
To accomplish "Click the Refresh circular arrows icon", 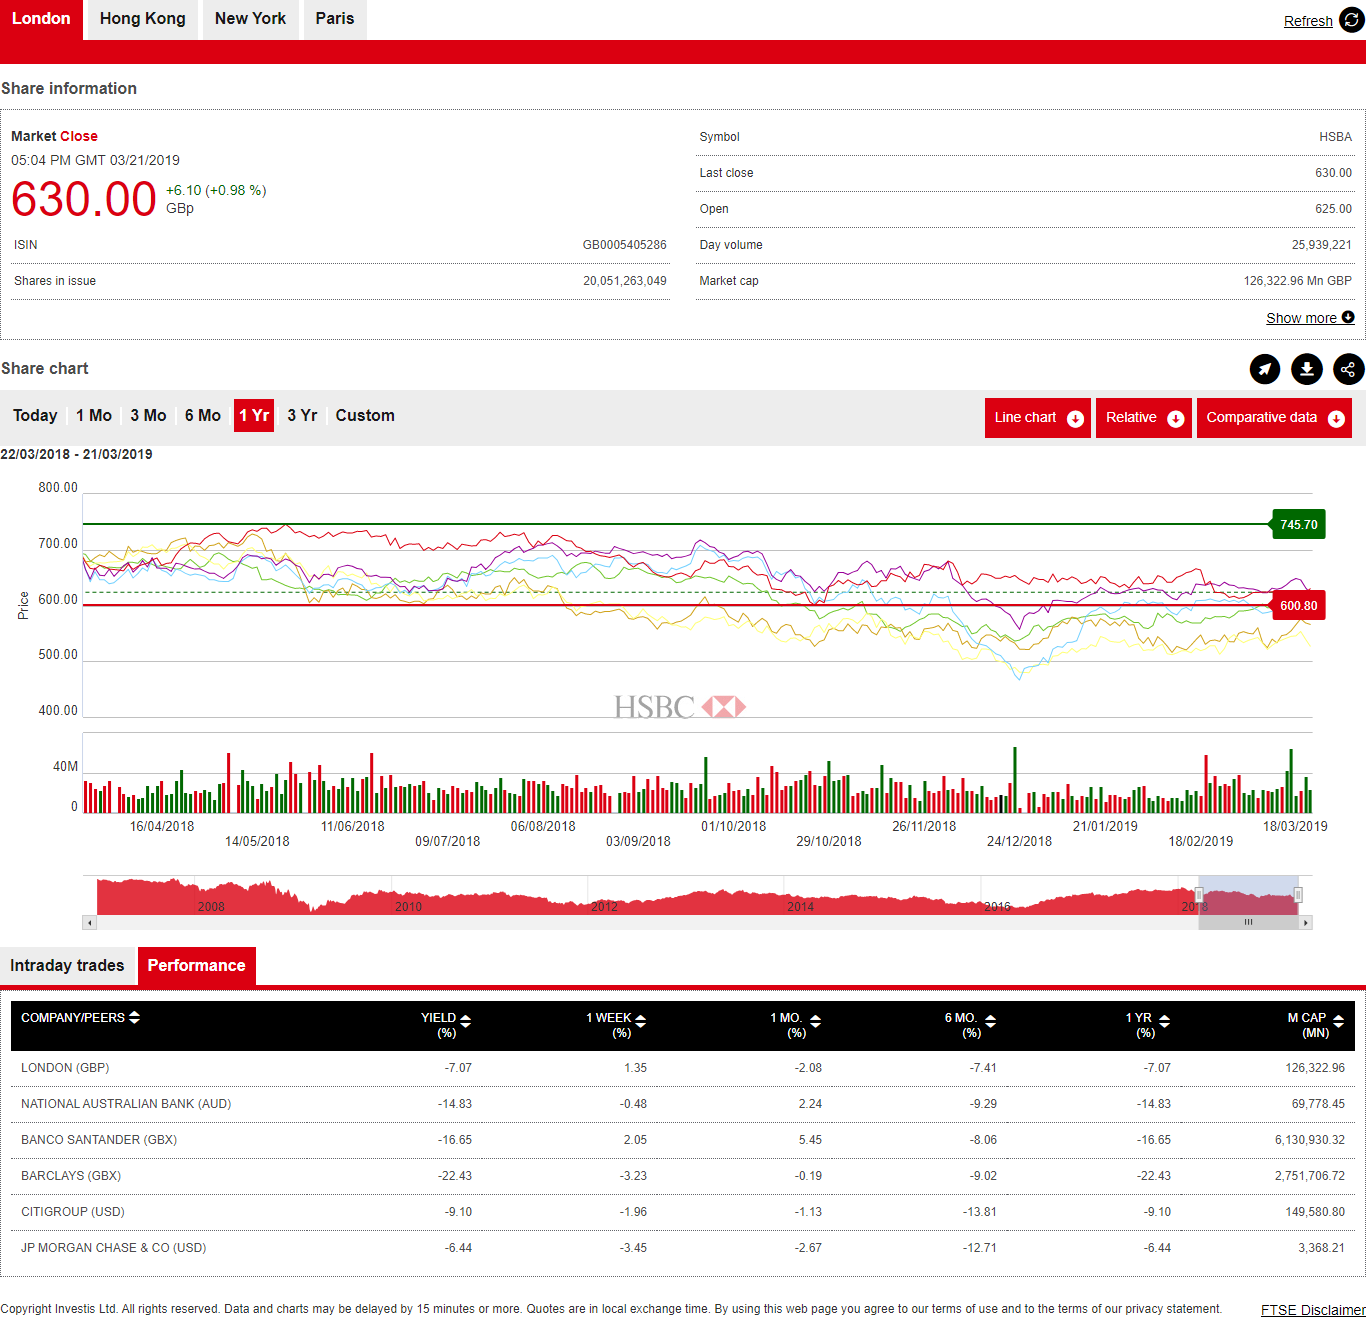I will tap(1351, 20).
